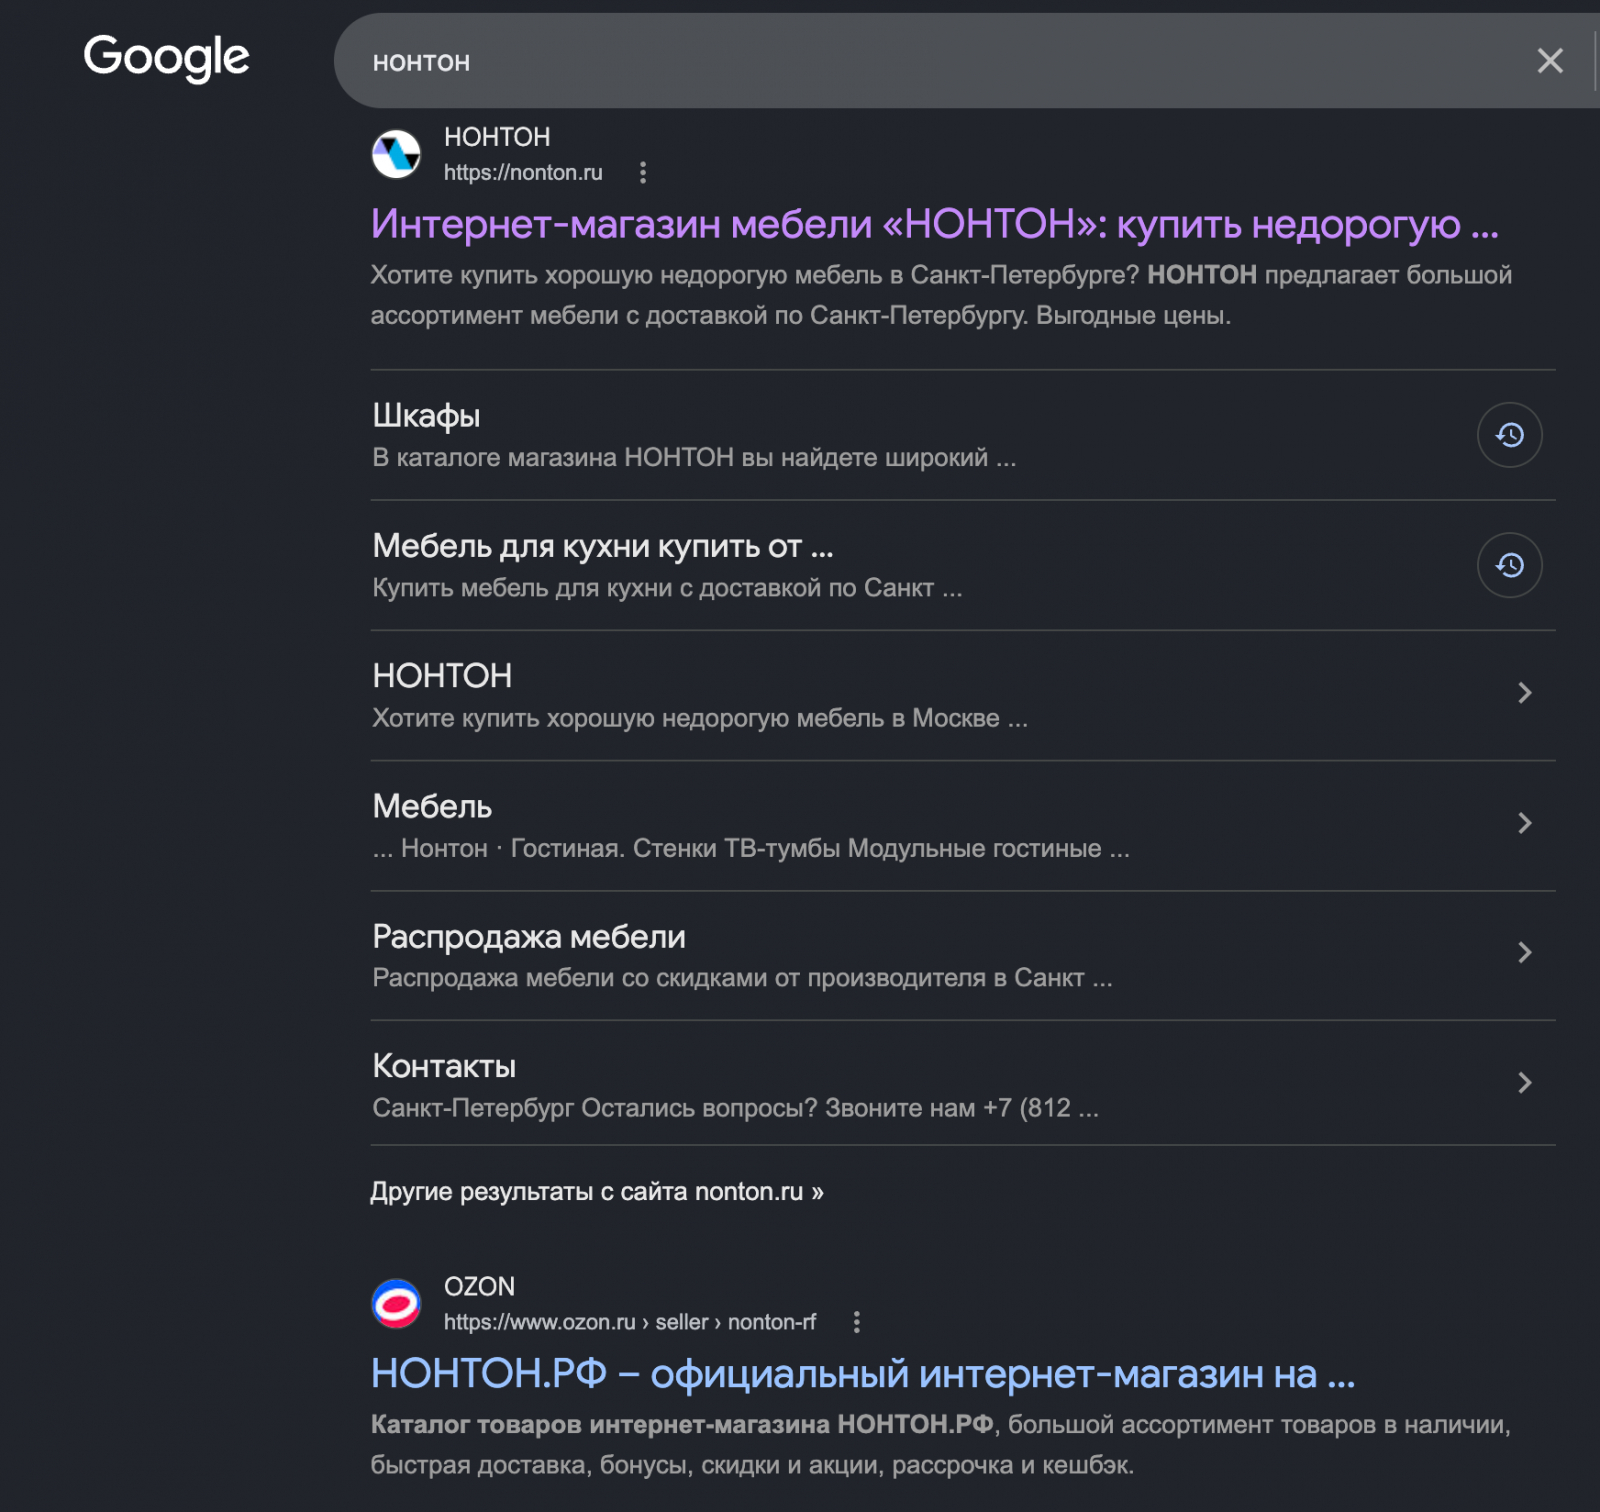Click the chevron on the Мебель row
This screenshot has height=1512, width=1600.
click(1524, 822)
